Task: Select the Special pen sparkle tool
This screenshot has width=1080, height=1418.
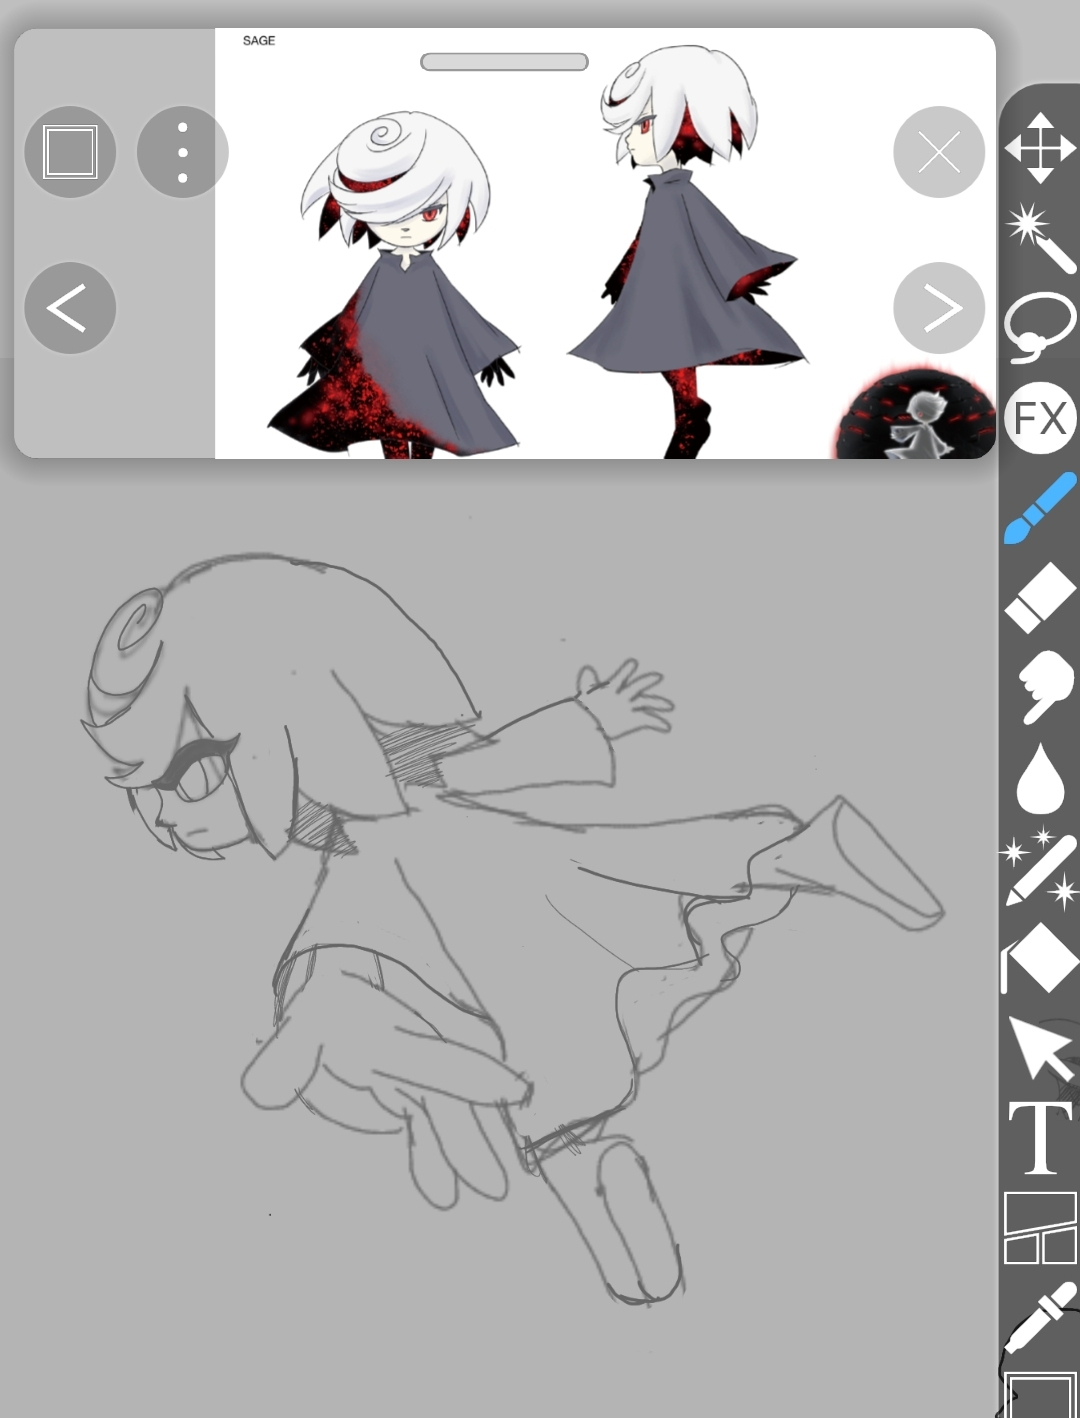Action: tap(1040, 867)
